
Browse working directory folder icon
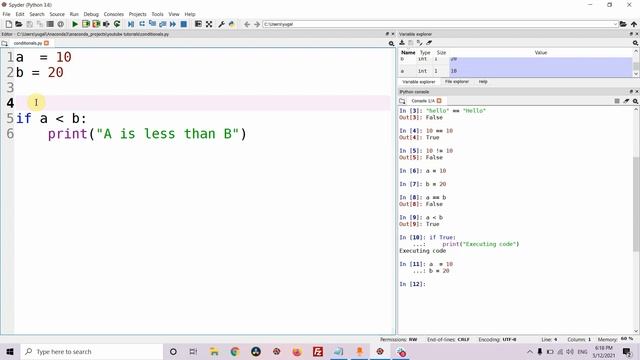point(623,24)
